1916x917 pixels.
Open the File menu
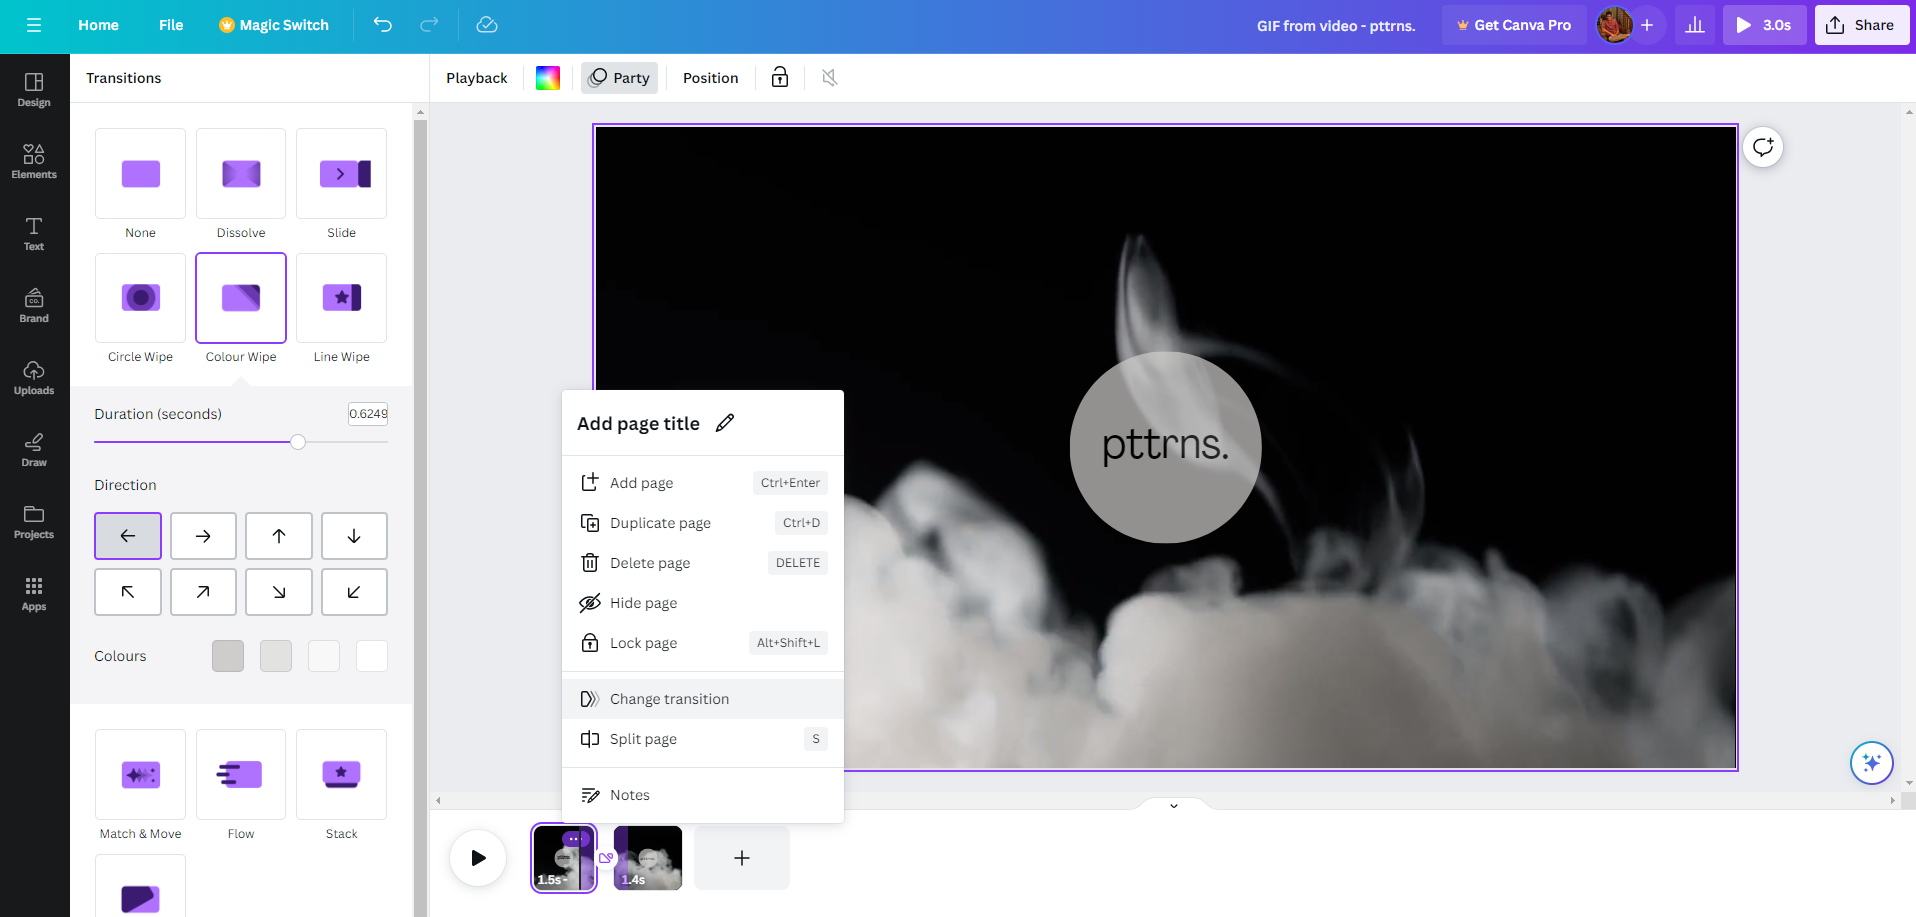pyautogui.click(x=171, y=25)
